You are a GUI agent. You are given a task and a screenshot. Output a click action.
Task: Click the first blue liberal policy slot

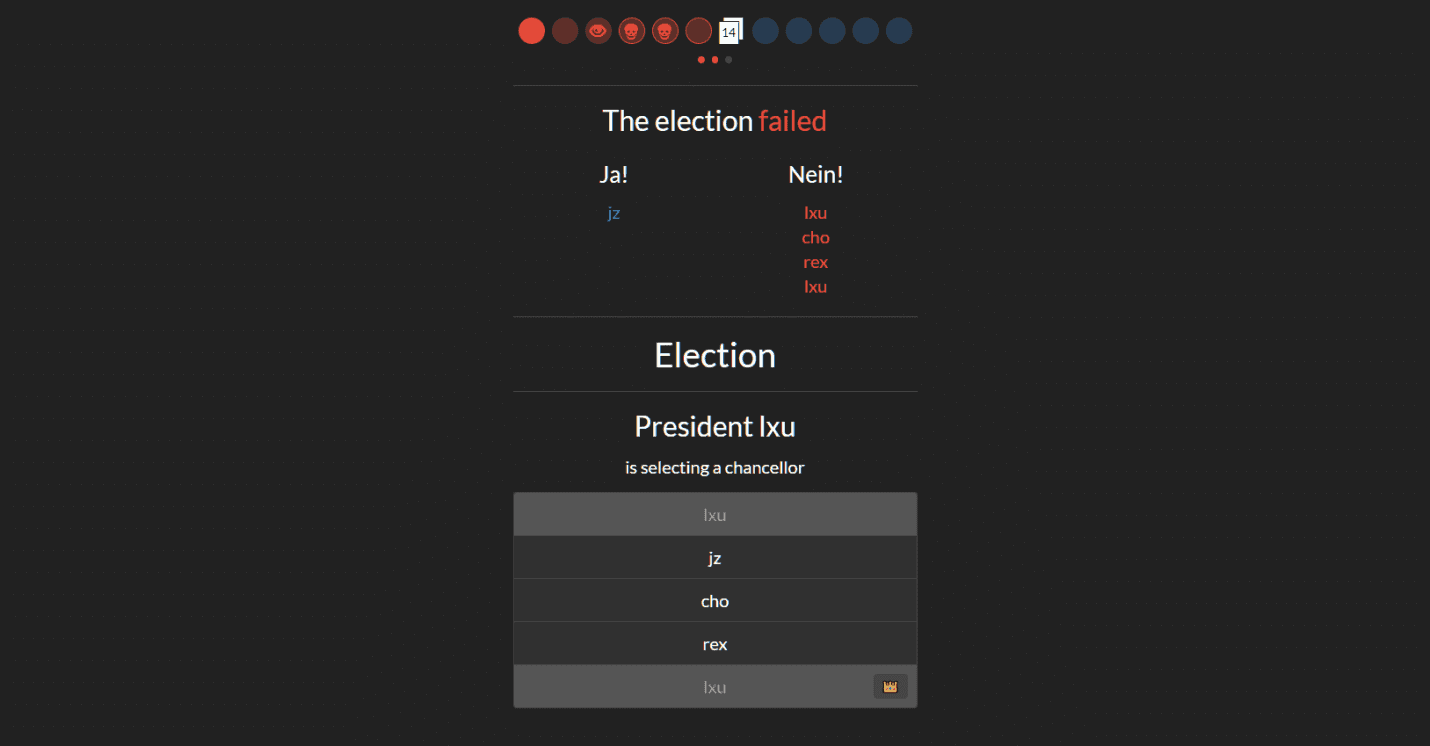pos(765,31)
